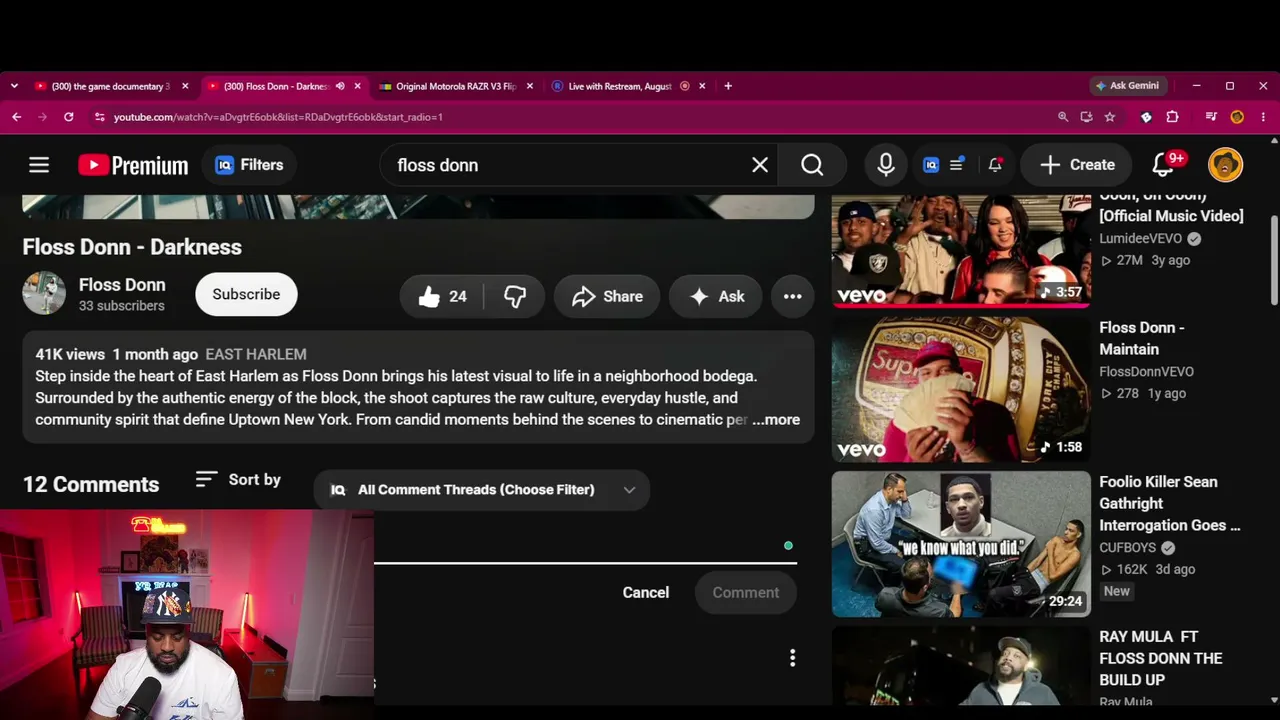The image size is (1280, 720).
Task: Close the Live with Restream tab
Action: 702,86
